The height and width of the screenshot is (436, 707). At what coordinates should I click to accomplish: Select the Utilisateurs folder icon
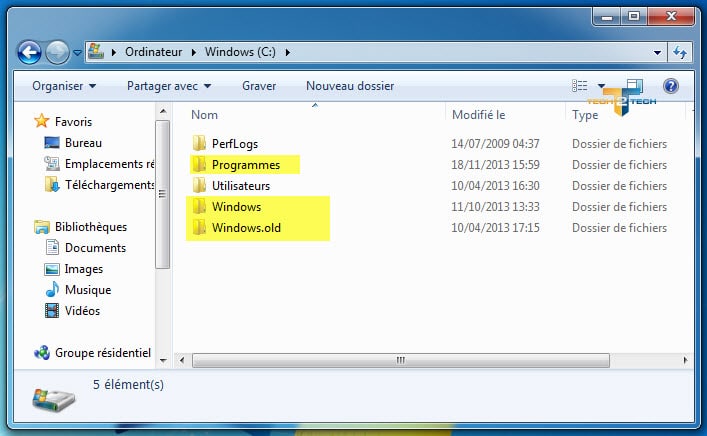(x=199, y=185)
